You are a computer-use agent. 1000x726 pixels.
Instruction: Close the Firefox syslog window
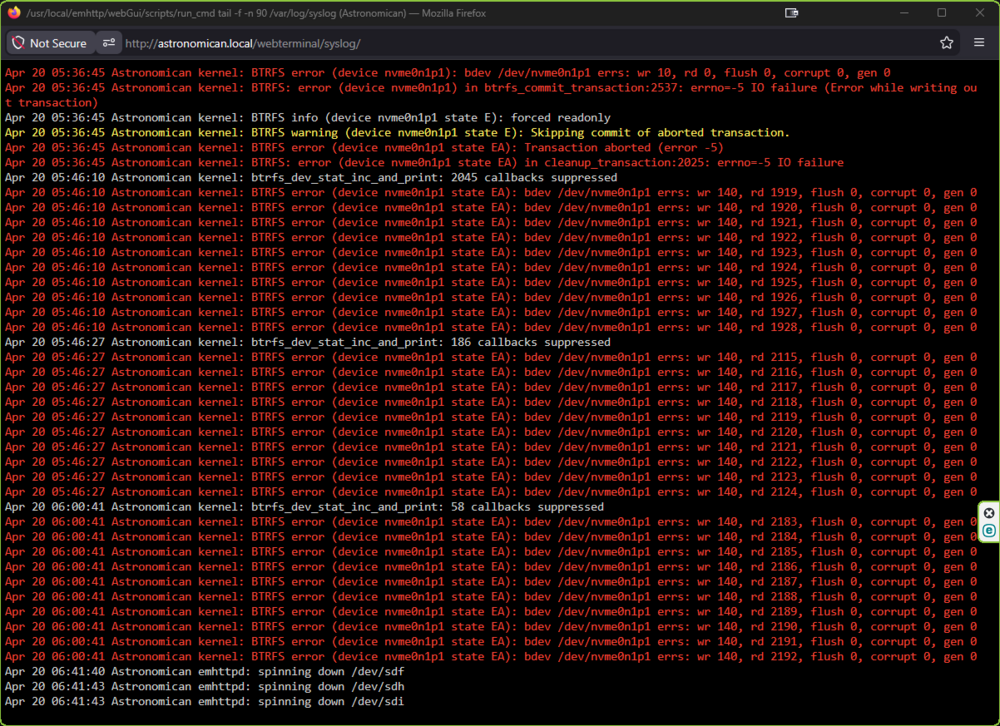(980, 13)
